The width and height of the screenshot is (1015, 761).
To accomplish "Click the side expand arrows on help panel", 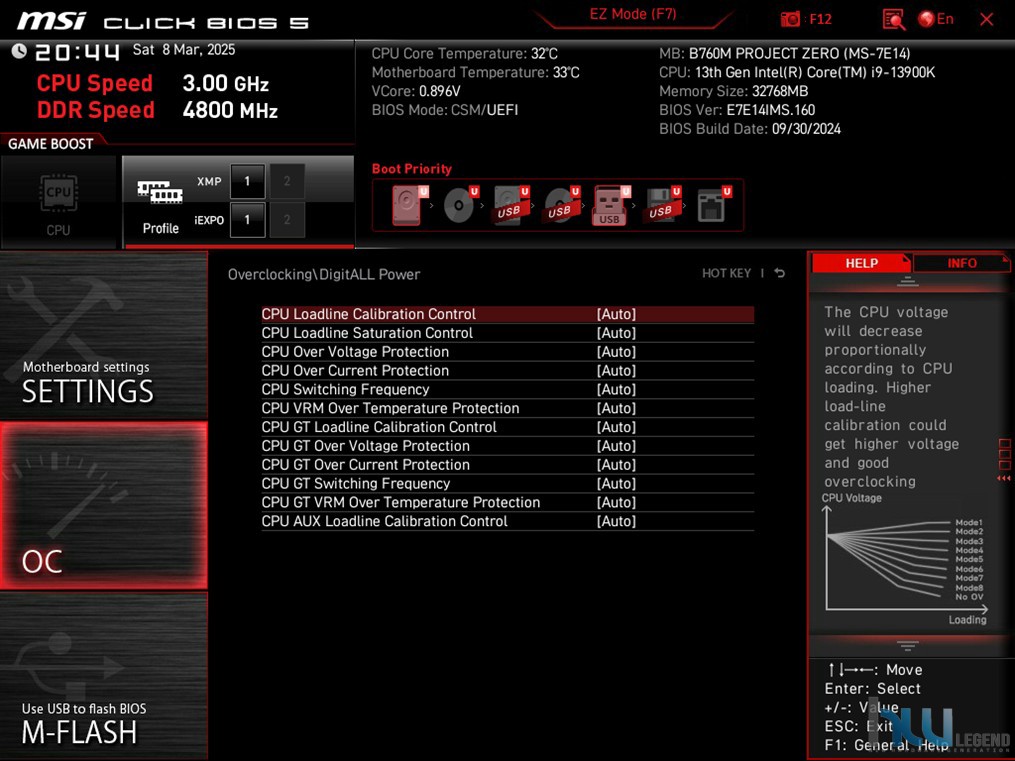I will point(1004,478).
